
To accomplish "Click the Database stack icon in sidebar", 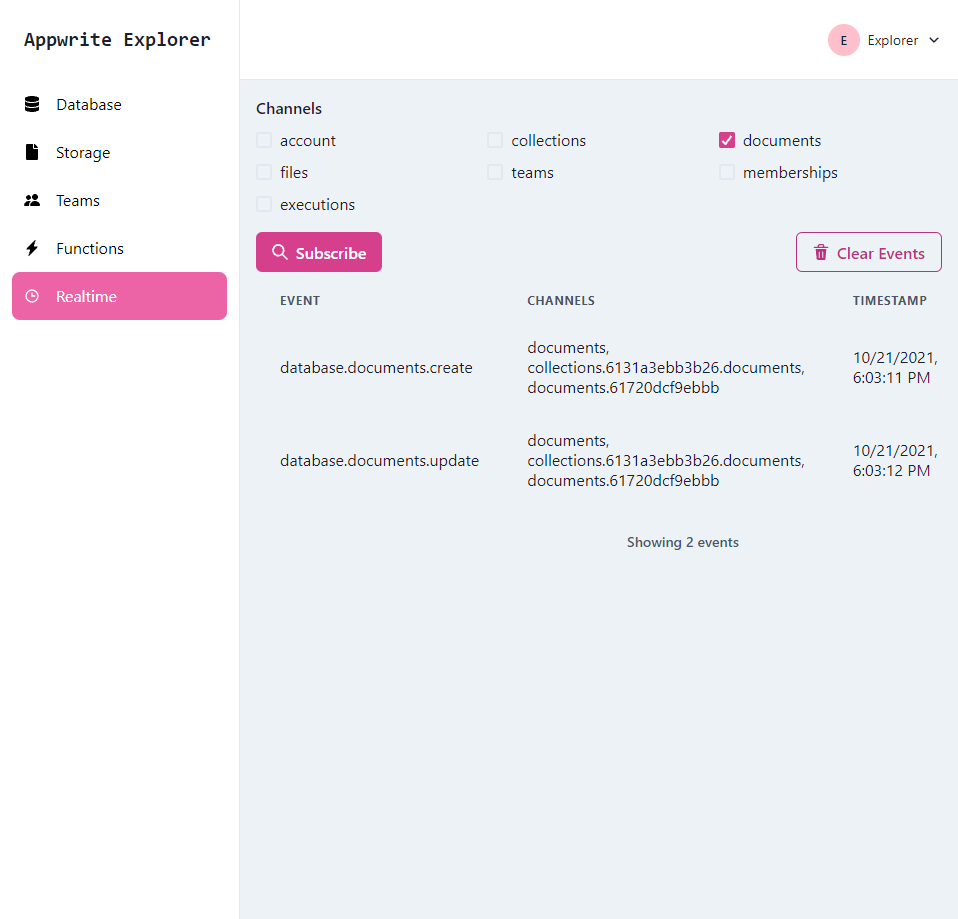I will pos(32,104).
